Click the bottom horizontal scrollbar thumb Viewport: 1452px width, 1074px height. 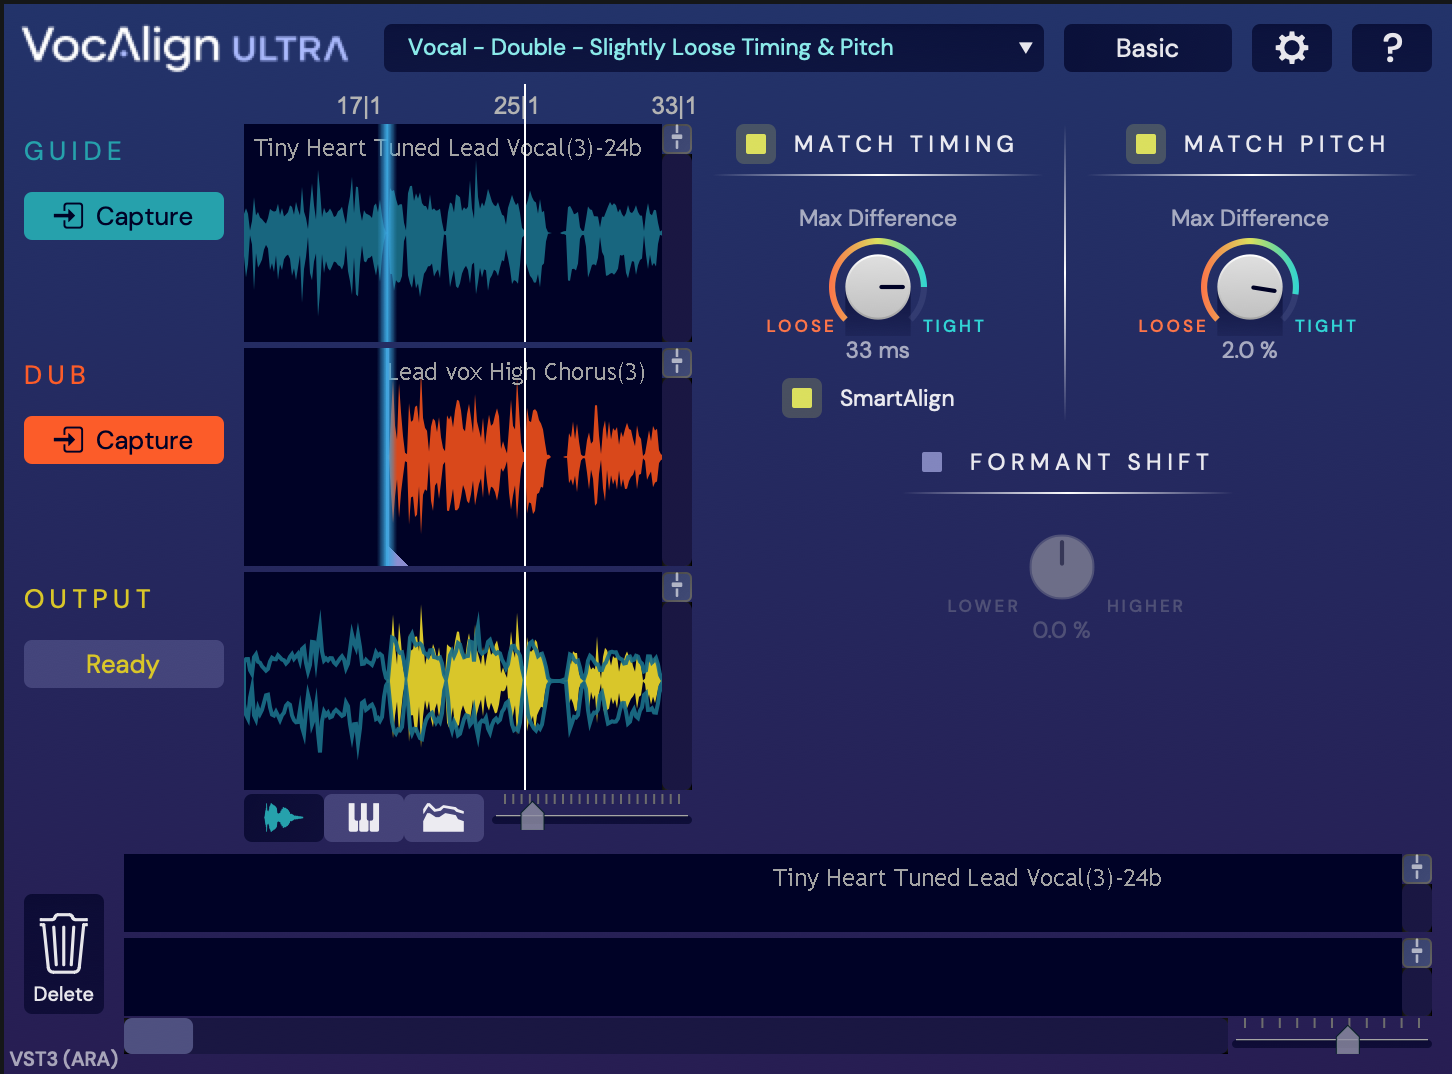click(158, 1036)
